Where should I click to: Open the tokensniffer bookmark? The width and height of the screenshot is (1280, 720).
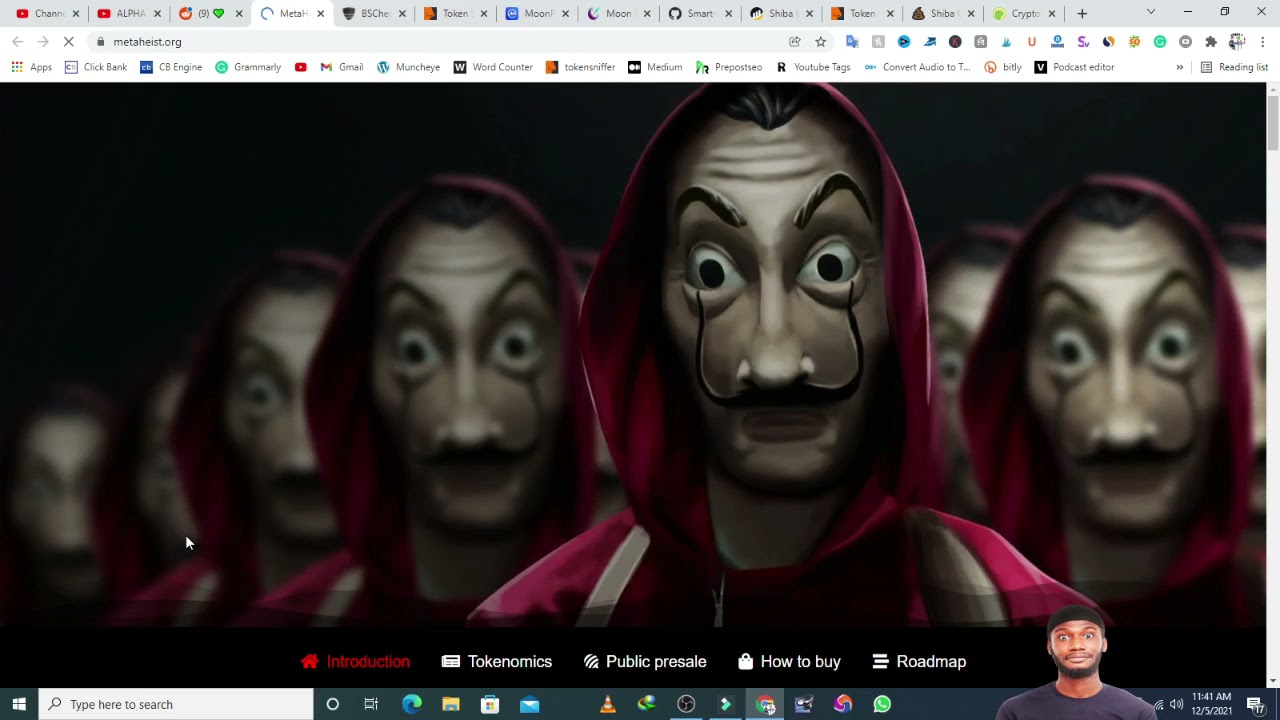(x=580, y=67)
